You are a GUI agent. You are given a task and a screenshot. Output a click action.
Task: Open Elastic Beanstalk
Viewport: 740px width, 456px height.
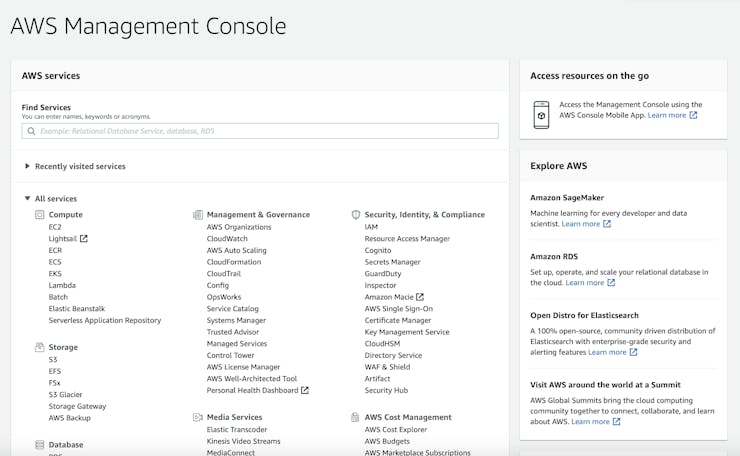point(76,309)
